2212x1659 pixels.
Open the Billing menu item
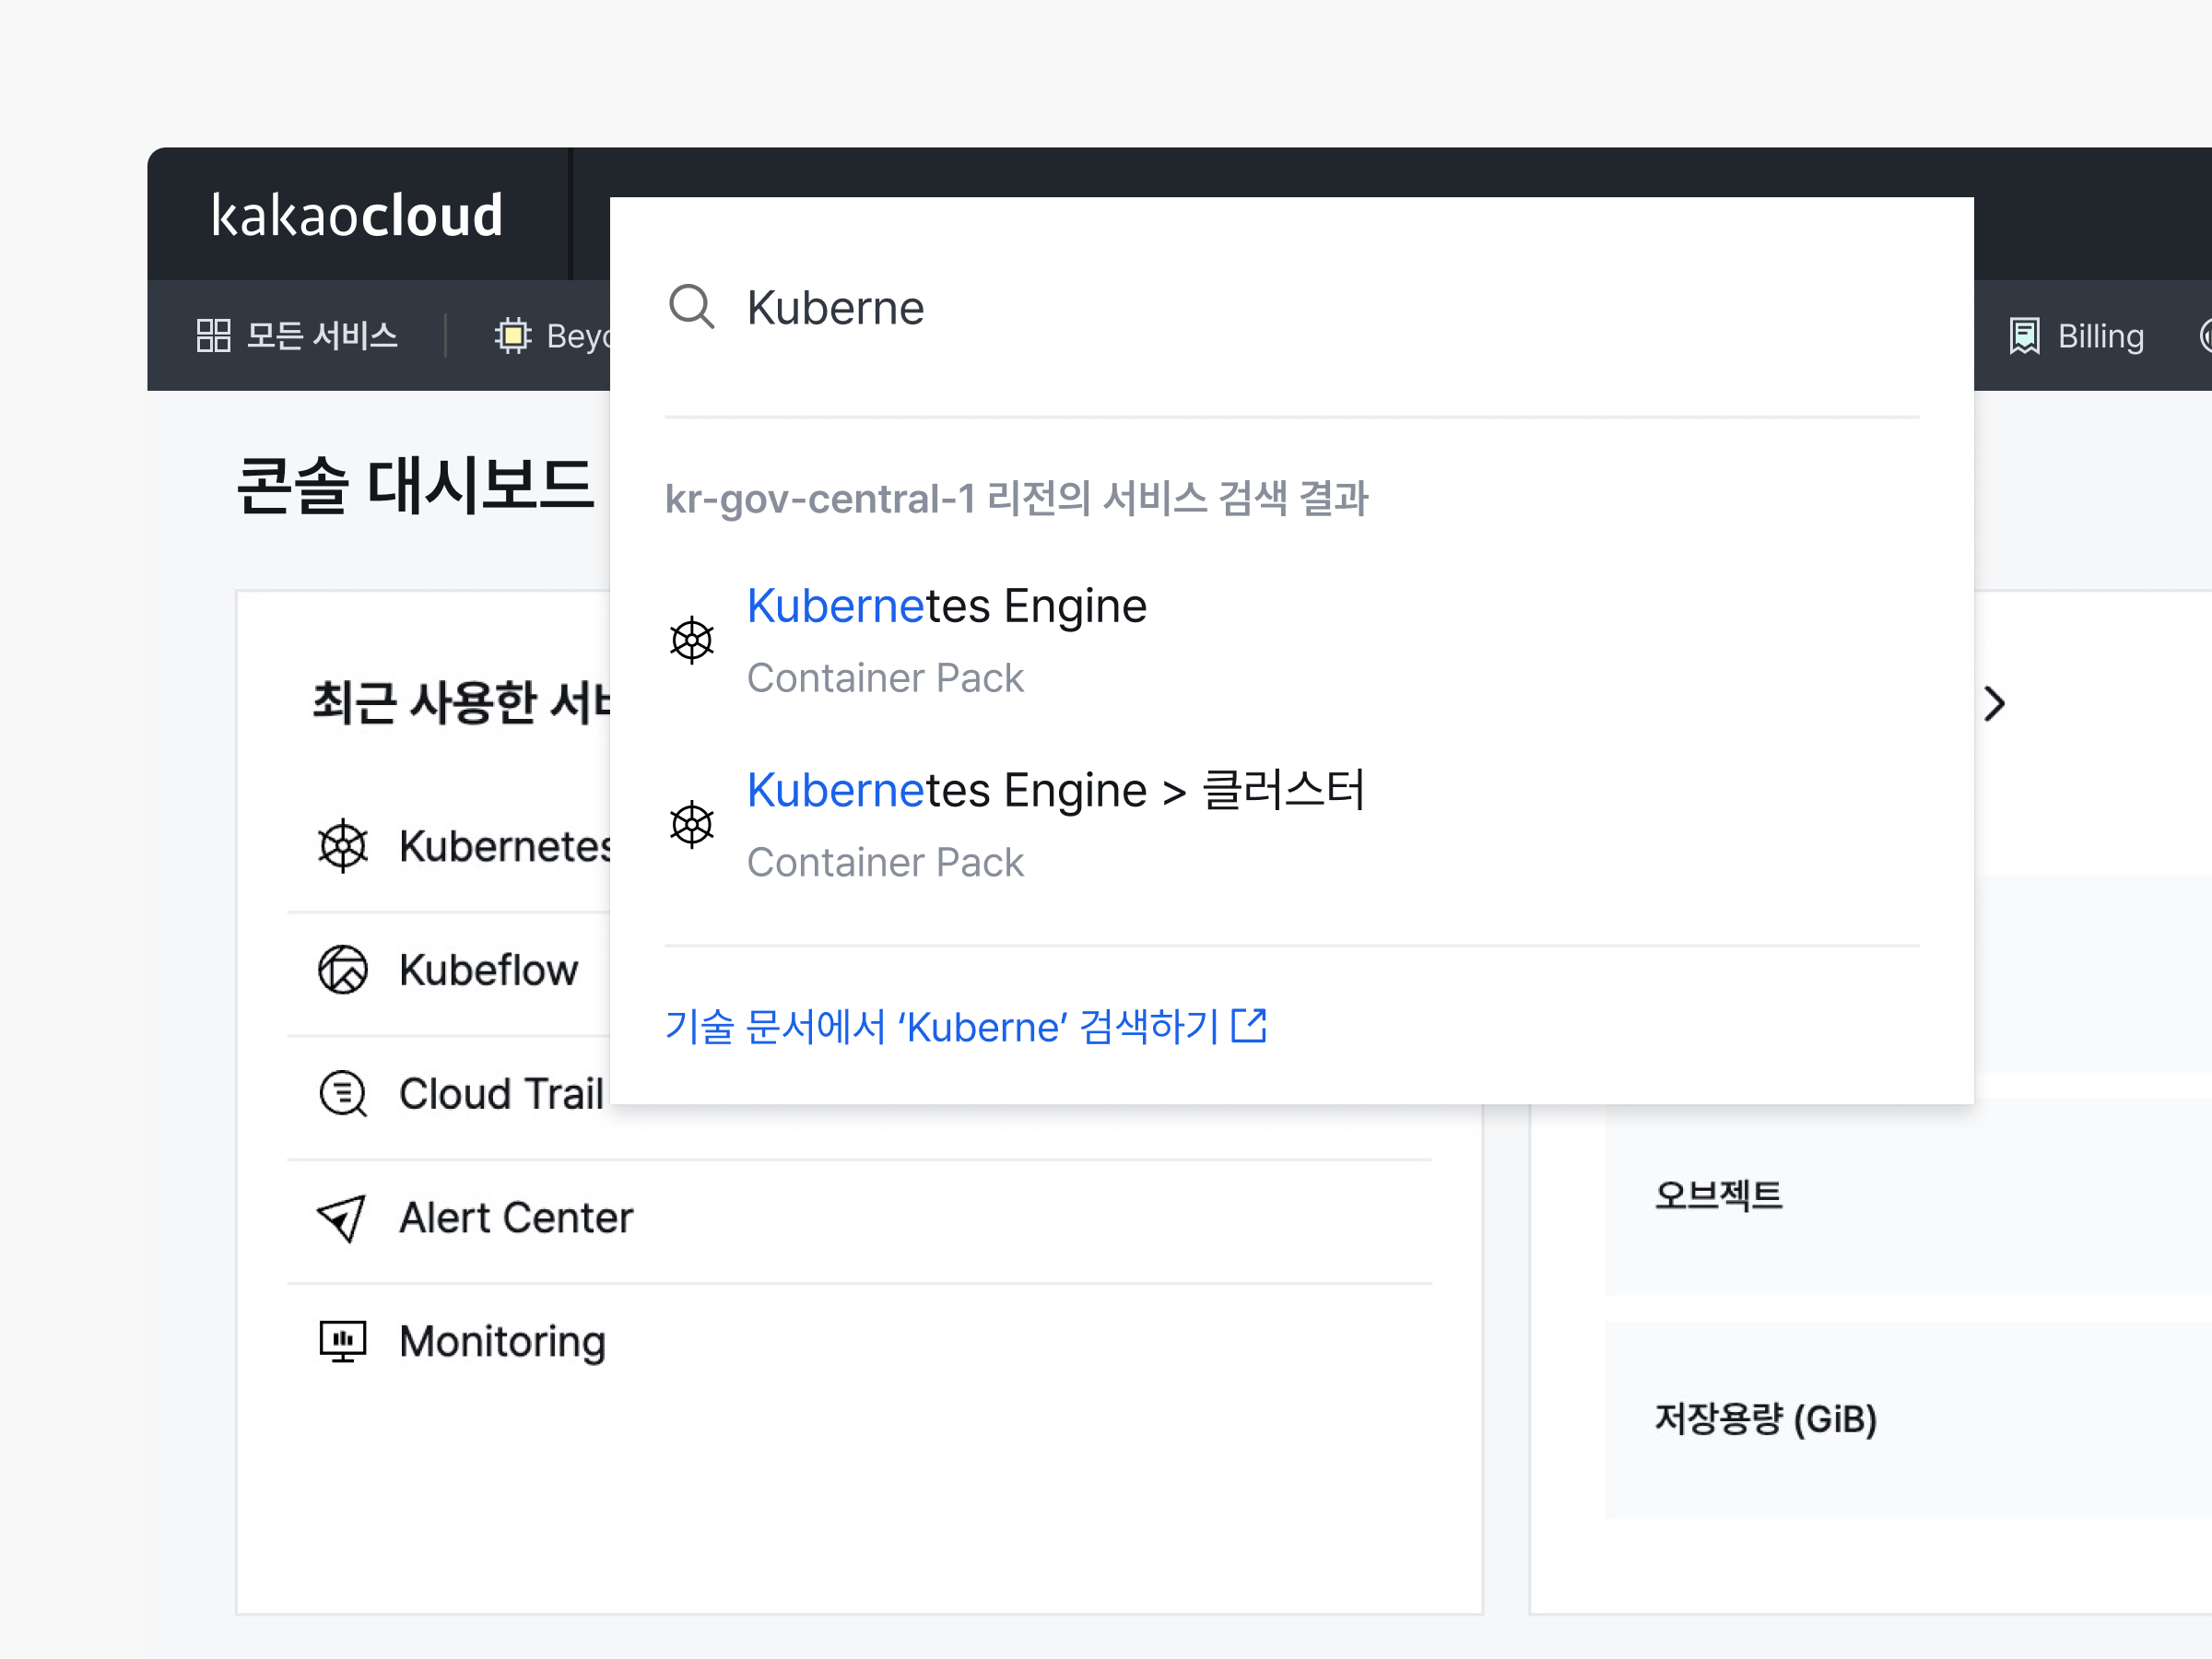coord(2077,336)
